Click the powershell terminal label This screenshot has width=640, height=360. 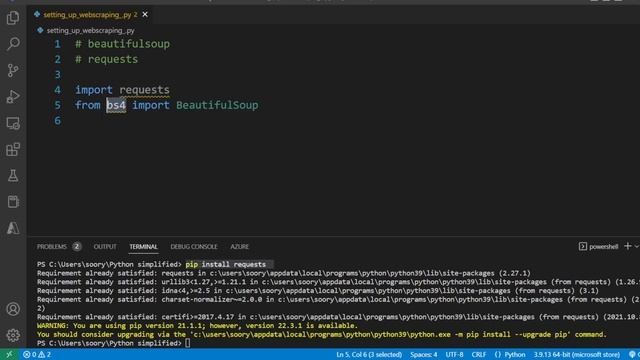point(598,247)
